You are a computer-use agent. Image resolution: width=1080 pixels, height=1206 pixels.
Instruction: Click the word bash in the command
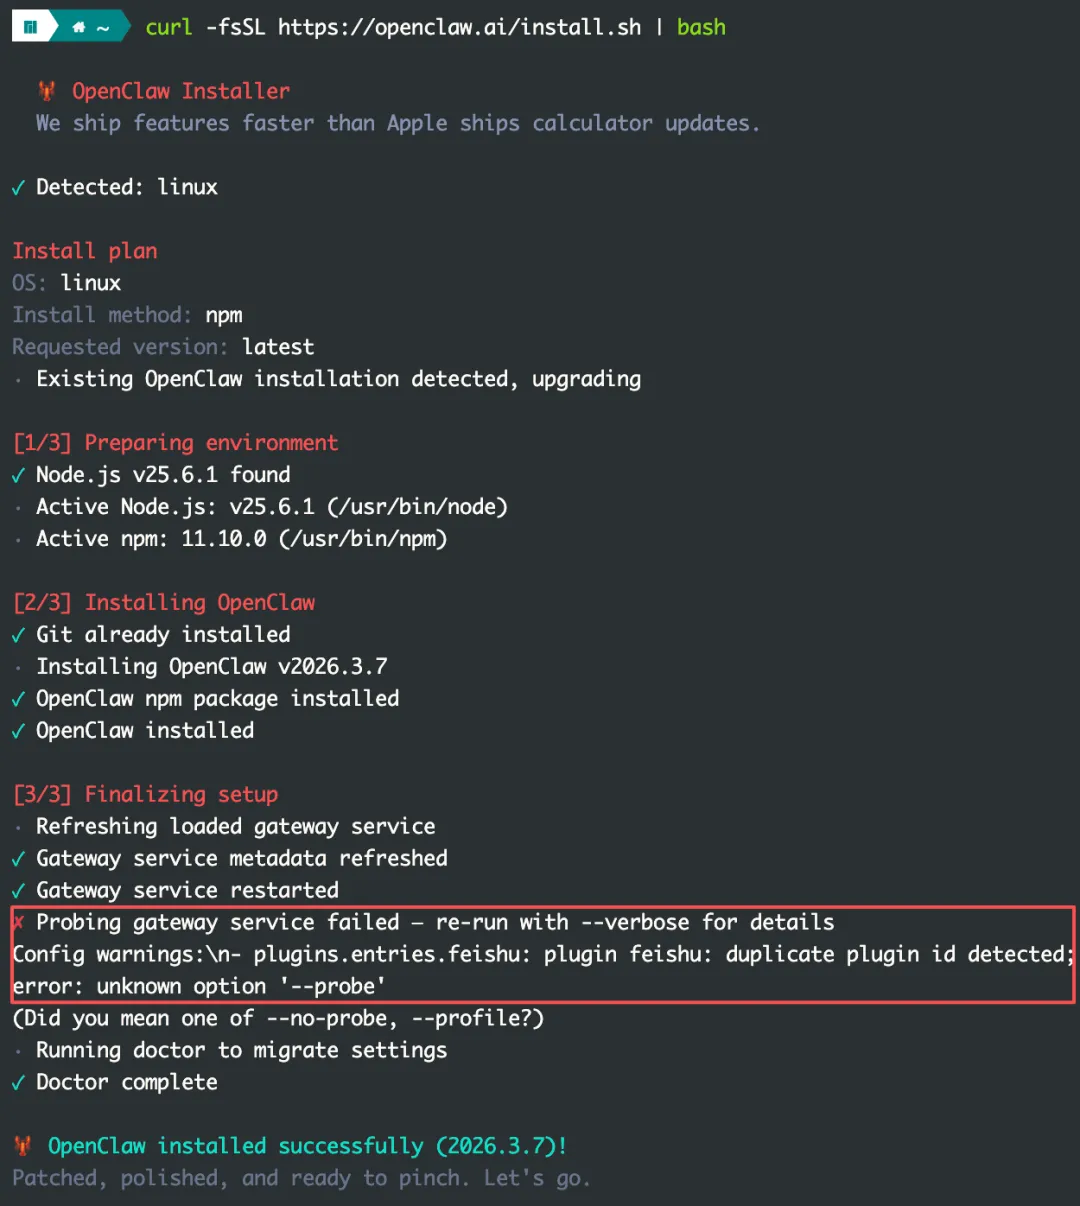(x=701, y=28)
